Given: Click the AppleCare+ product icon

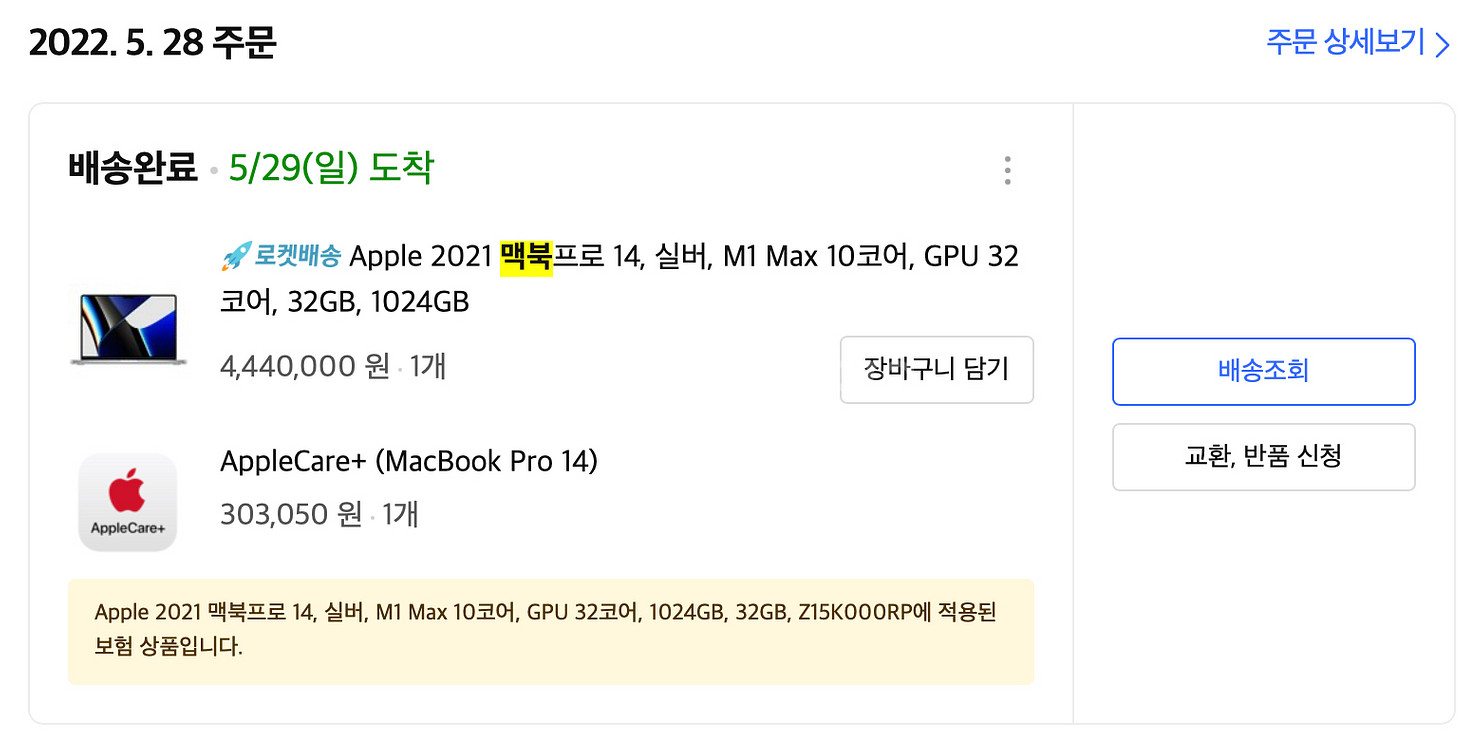Looking at the screenshot, I should (x=128, y=502).
